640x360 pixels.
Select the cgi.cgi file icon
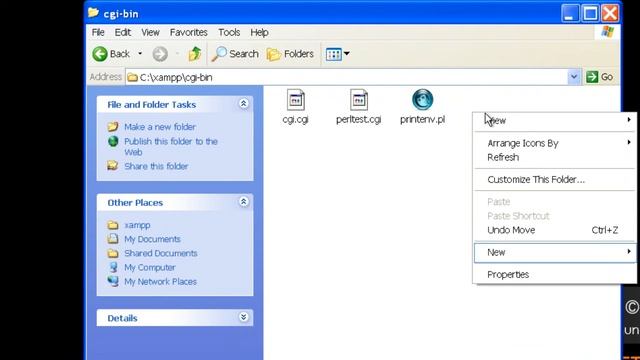[x=296, y=100]
